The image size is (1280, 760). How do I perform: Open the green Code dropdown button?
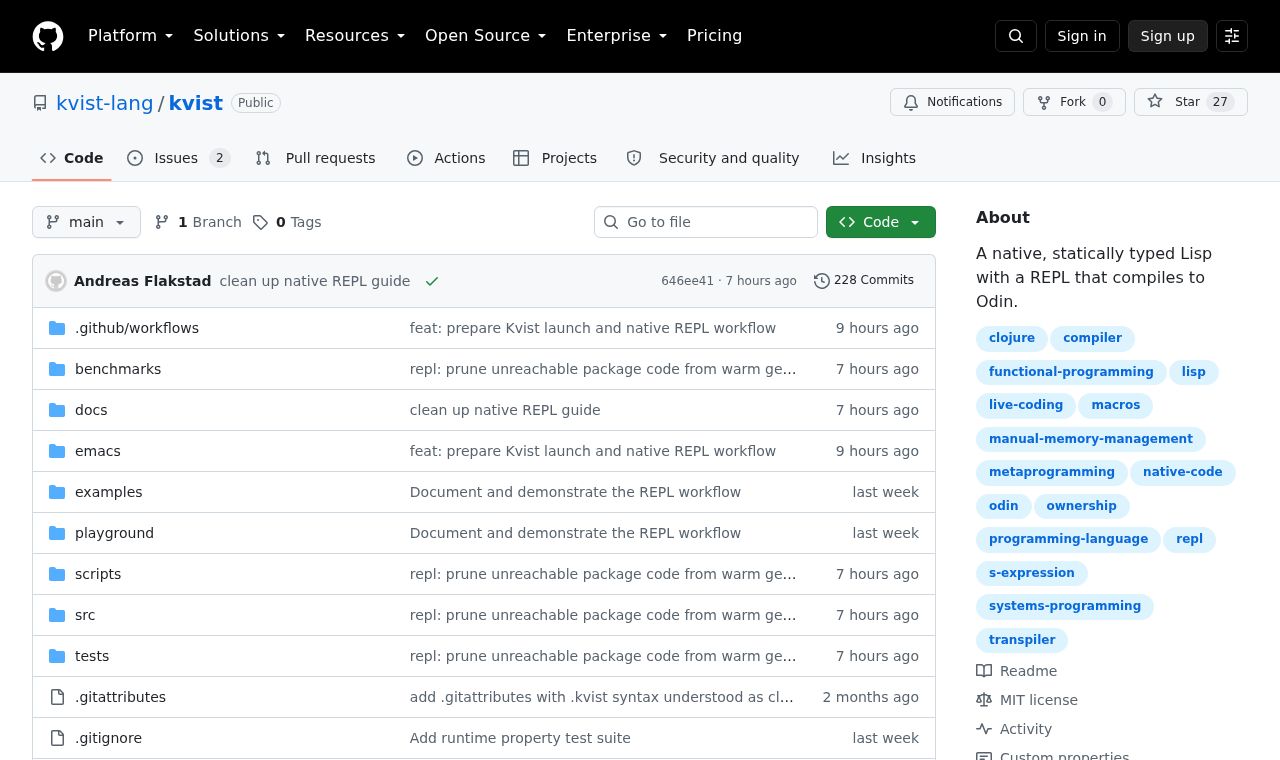point(881,222)
